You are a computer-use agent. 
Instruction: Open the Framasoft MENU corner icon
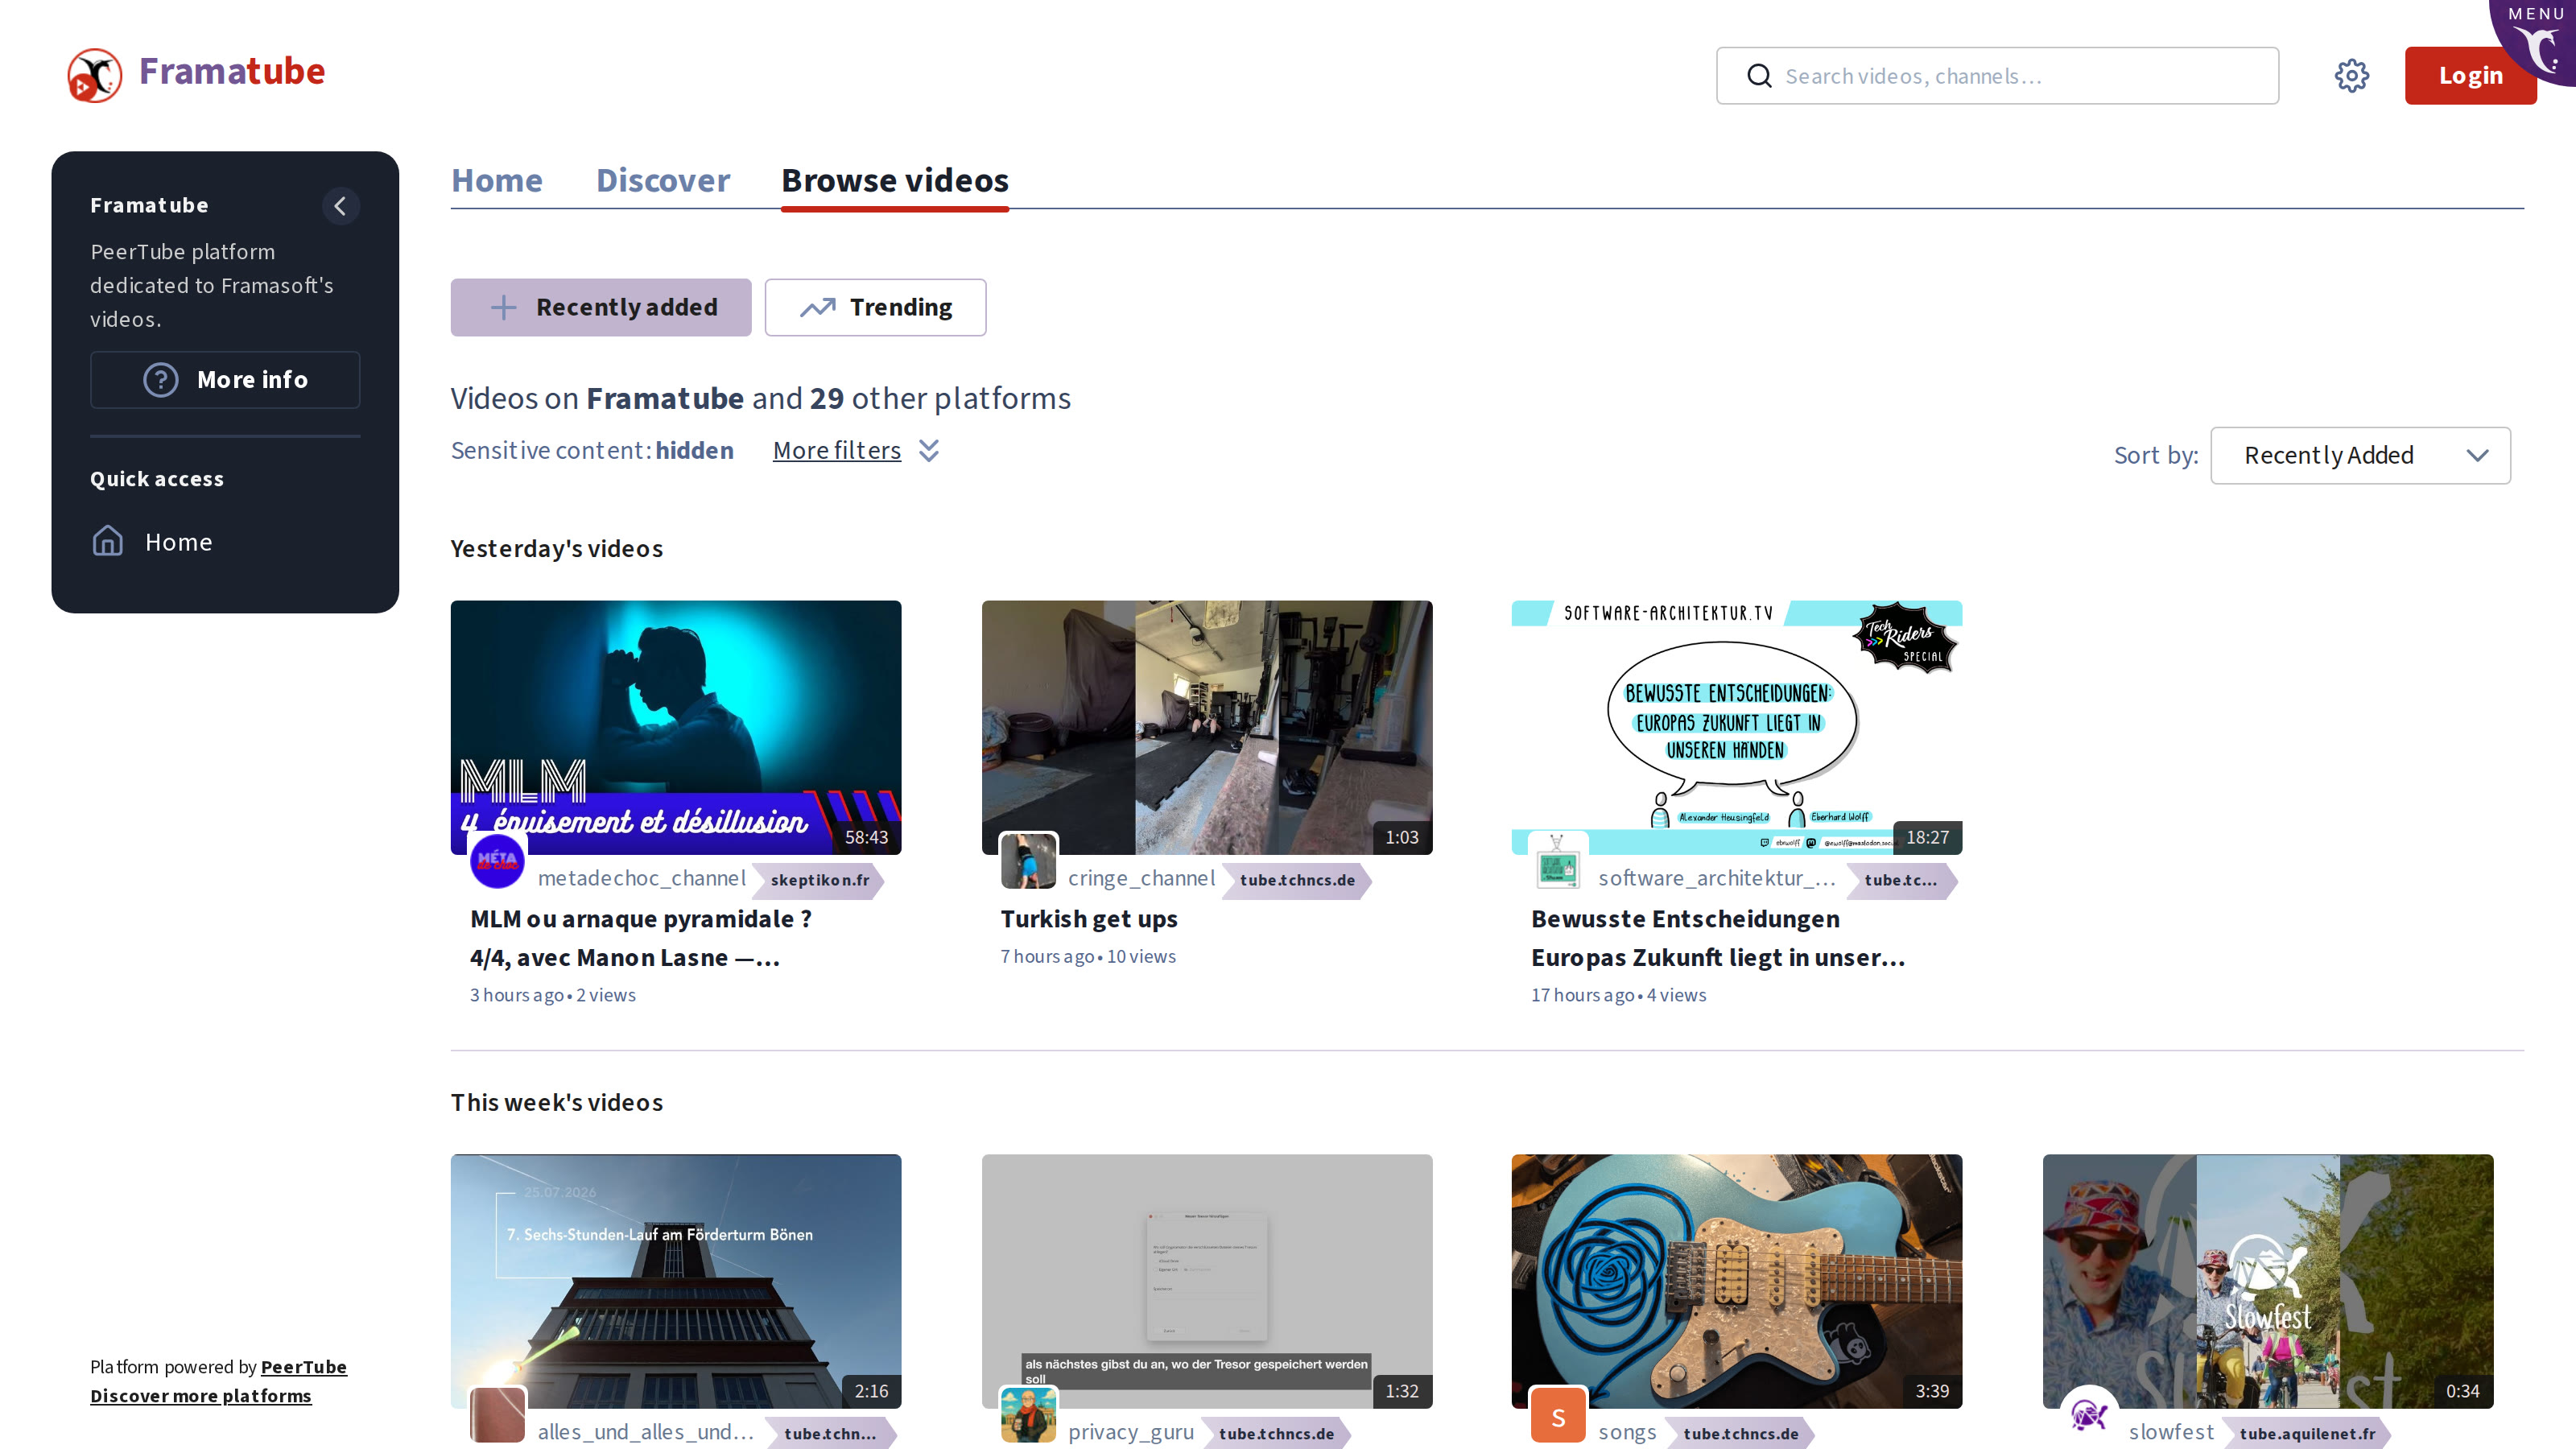(x=2537, y=40)
